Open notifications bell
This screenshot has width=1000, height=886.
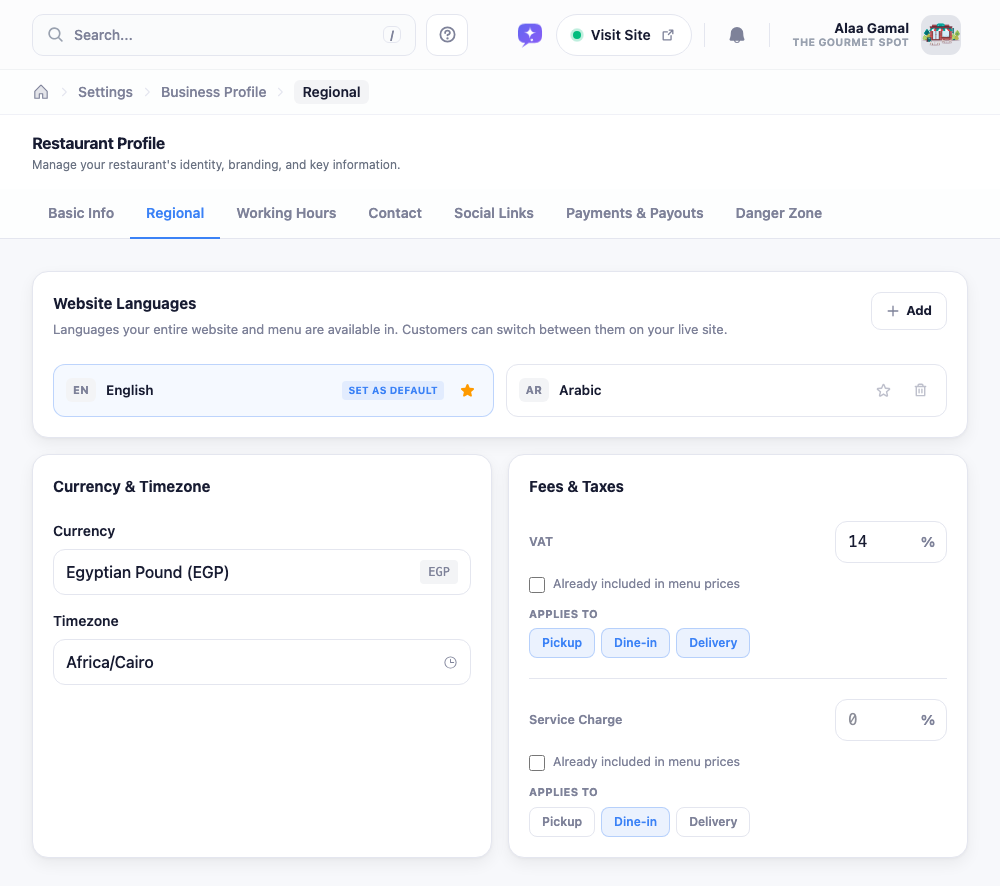point(737,35)
